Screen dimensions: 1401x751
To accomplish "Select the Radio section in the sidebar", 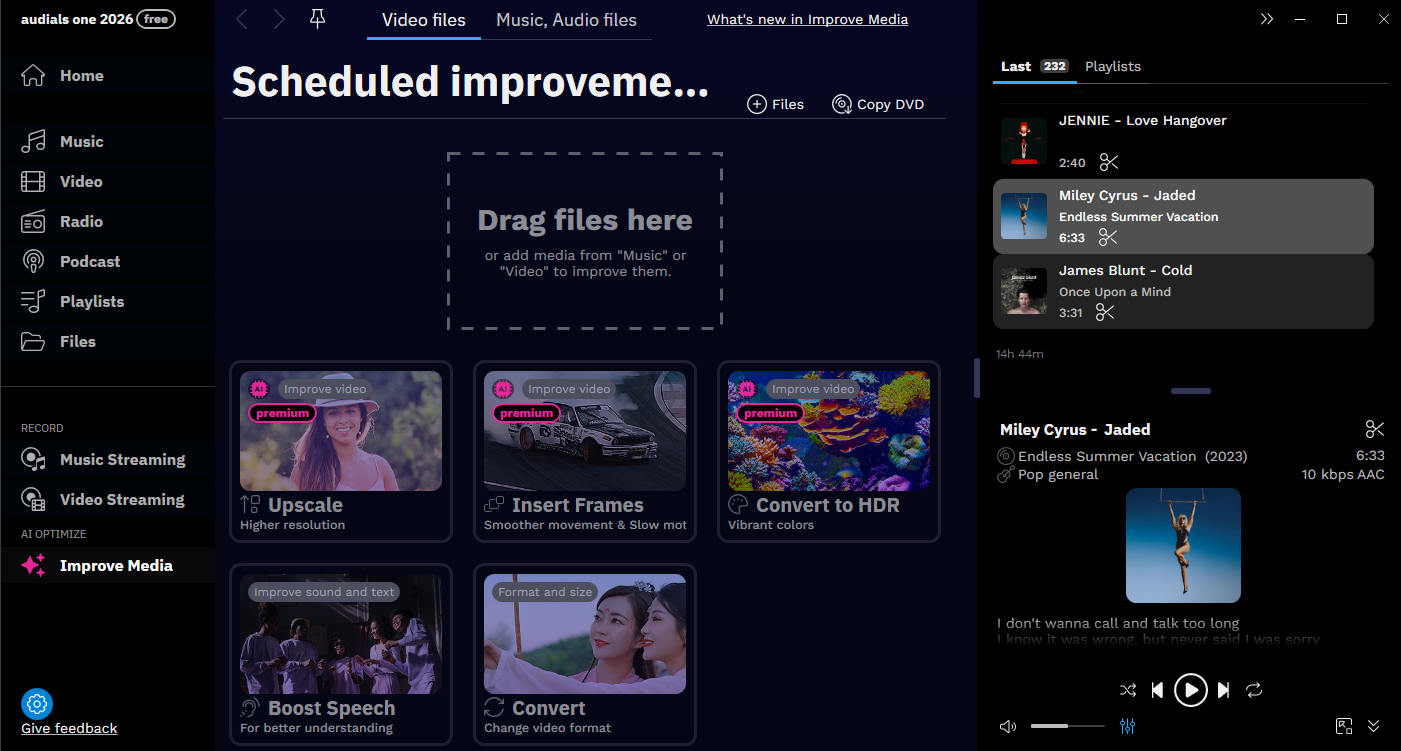I will click(x=80, y=221).
